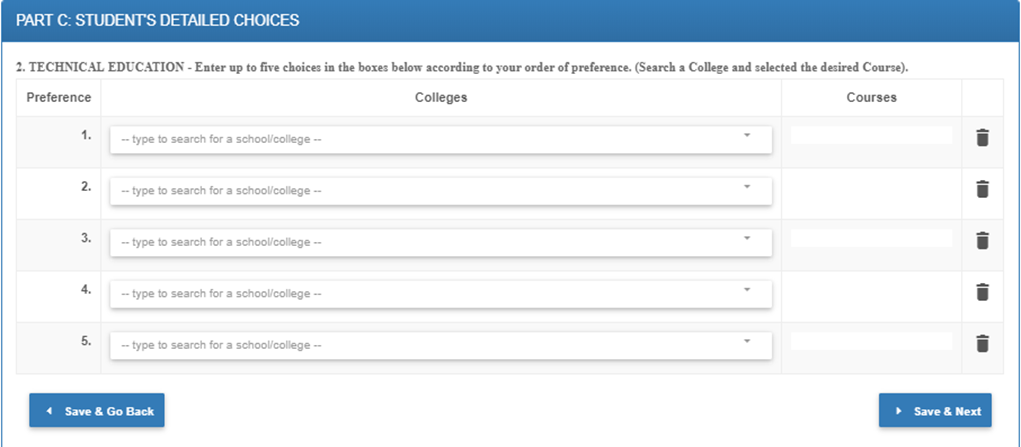The height and width of the screenshot is (447, 1021).
Task: Open the third preference college dropdown
Action: 440,242
